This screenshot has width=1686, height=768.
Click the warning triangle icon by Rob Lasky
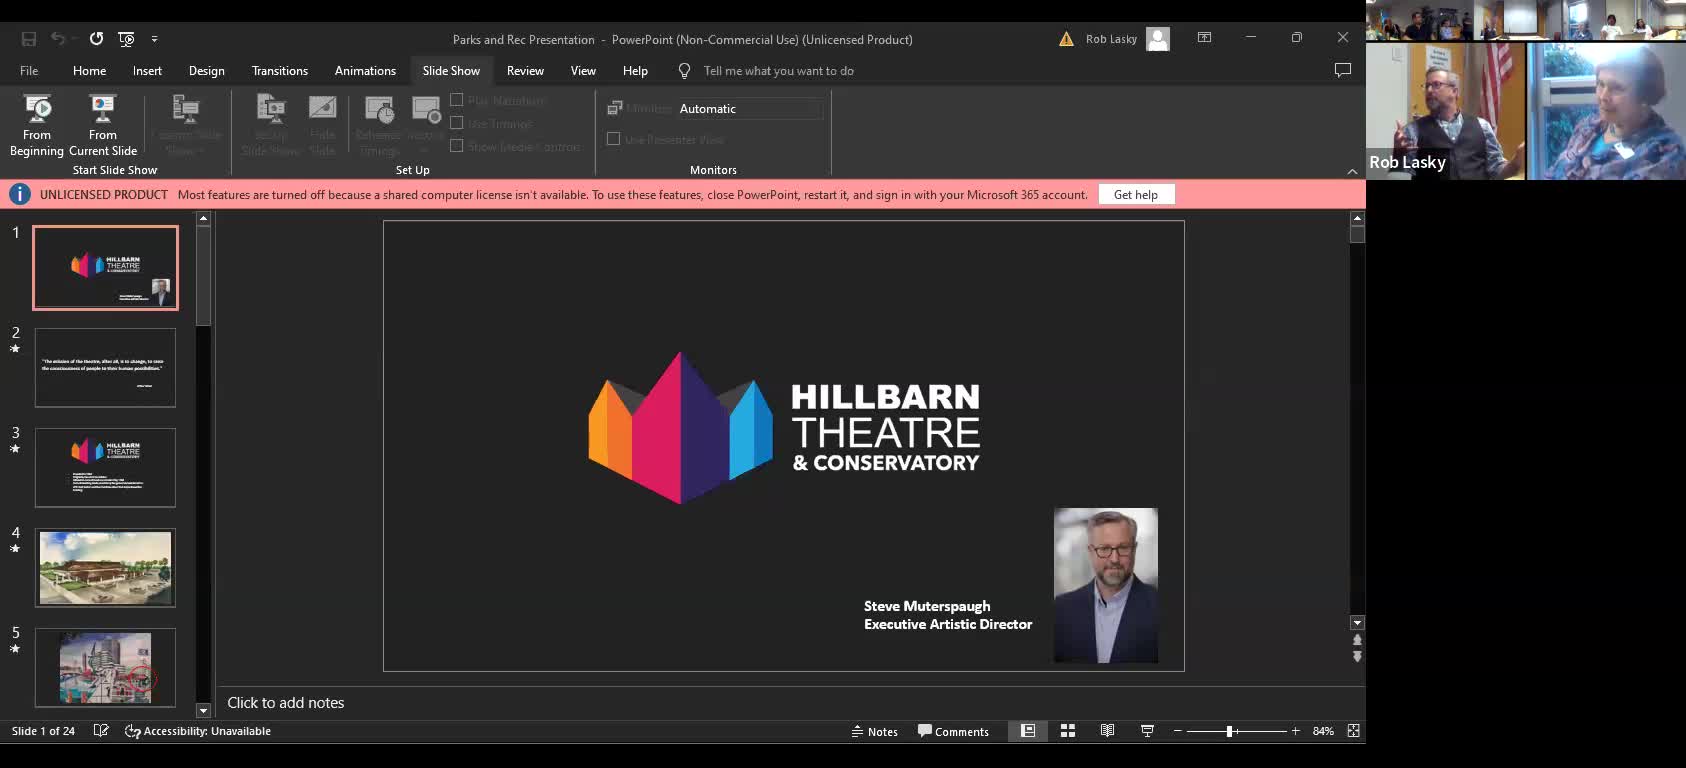pos(1066,39)
